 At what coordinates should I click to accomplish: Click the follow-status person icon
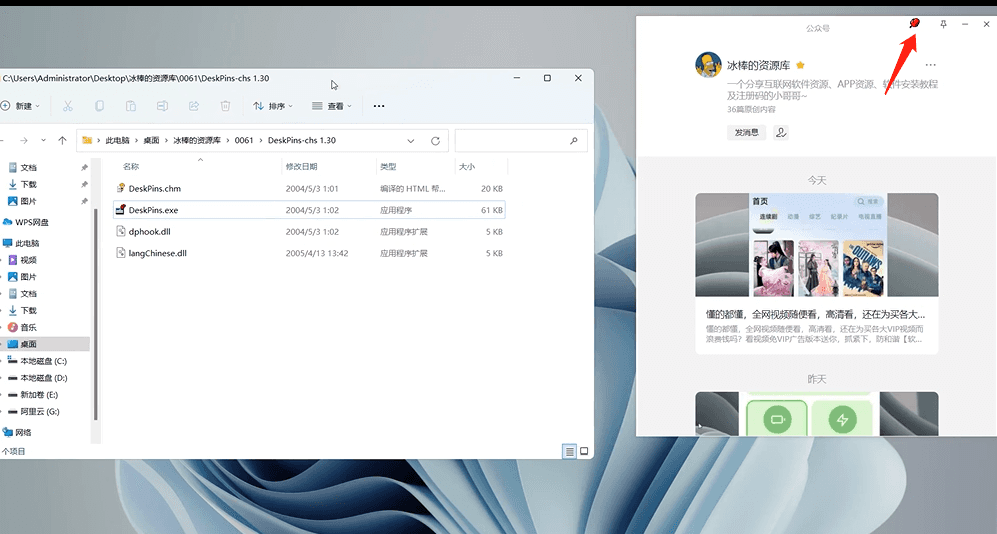[781, 132]
